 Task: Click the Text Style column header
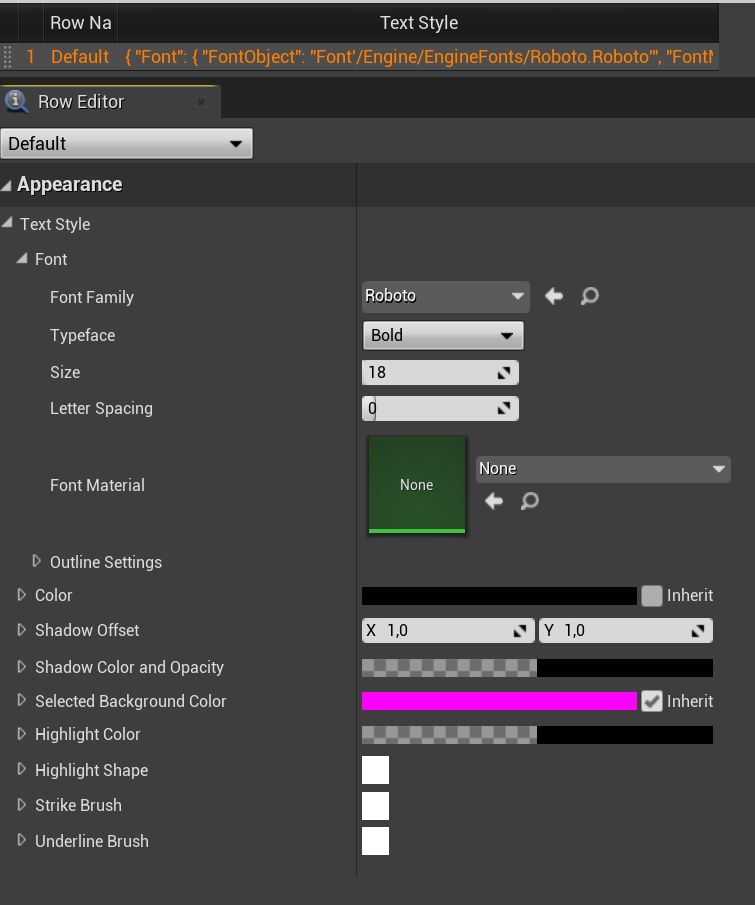[418, 23]
